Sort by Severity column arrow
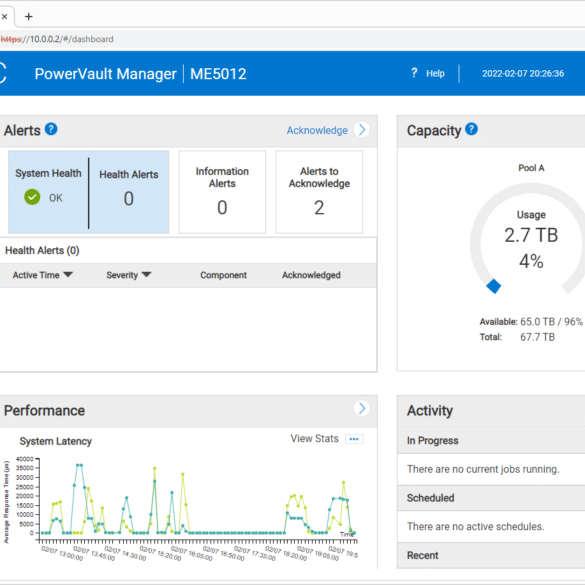 pyautogui.click(x=147, y=275)
